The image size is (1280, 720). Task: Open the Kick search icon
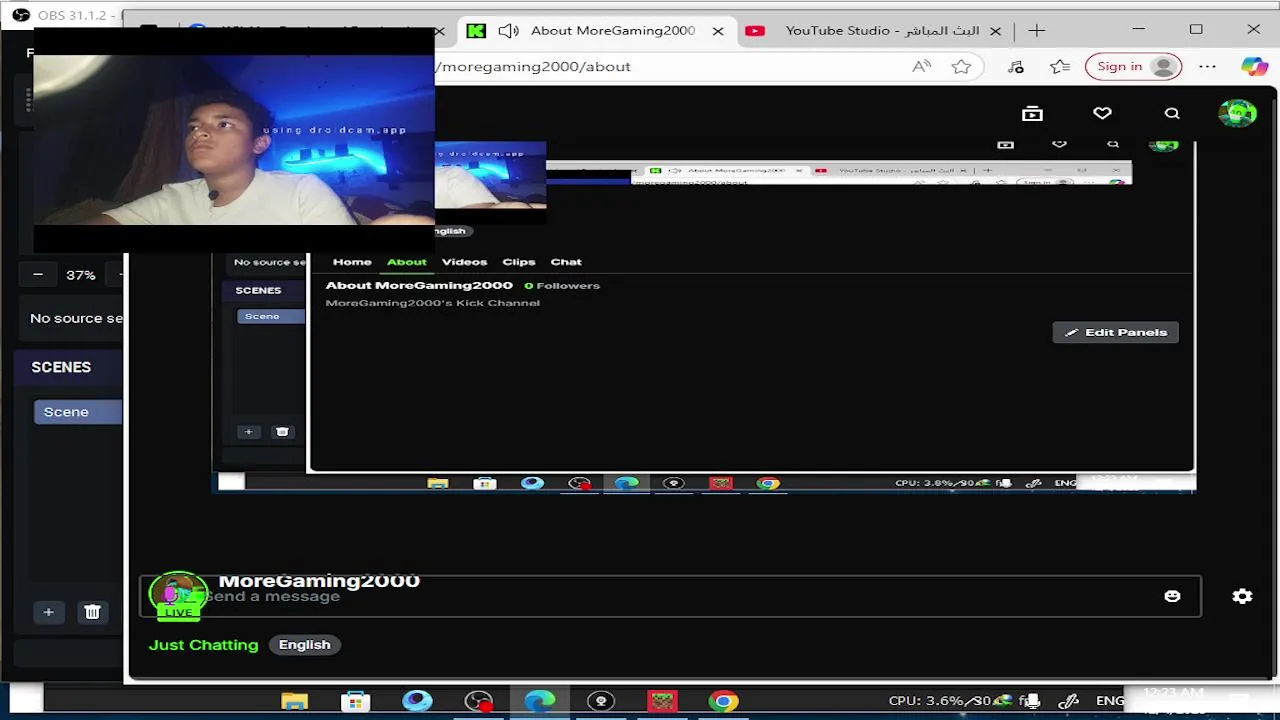click(1172, 113)
